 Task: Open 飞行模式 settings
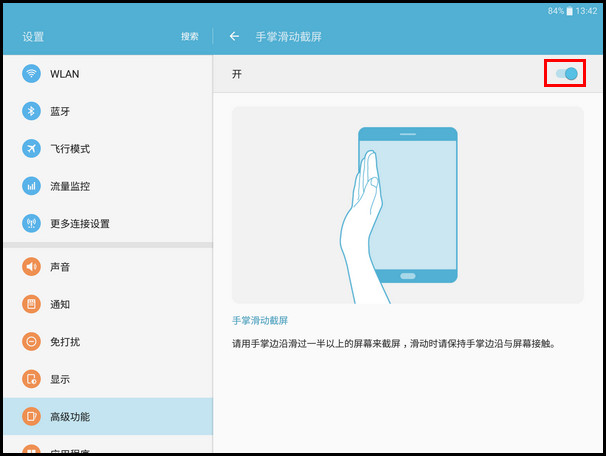(108, 149)
